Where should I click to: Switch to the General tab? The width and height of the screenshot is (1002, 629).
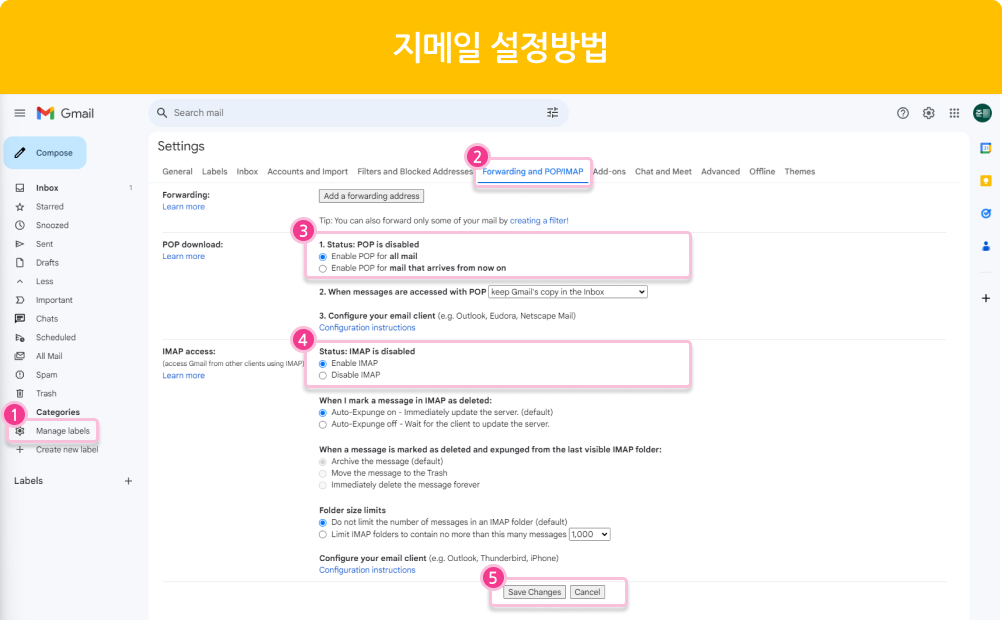point(177,171)
